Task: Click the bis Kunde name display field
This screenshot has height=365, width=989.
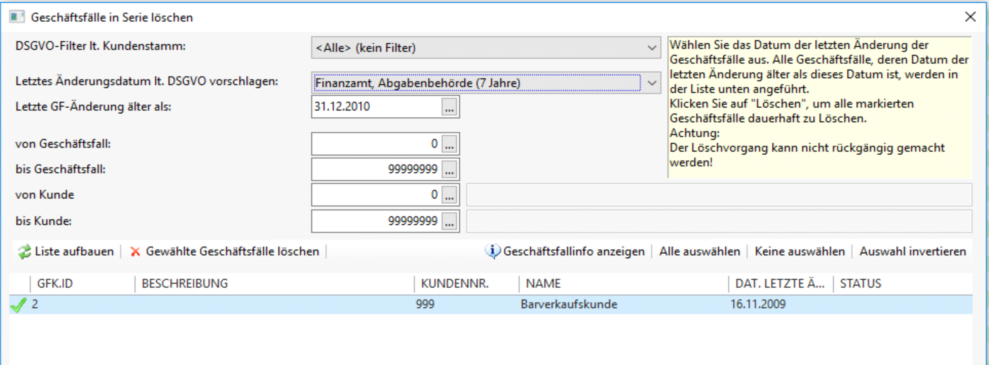Action: tap(719, 221)
